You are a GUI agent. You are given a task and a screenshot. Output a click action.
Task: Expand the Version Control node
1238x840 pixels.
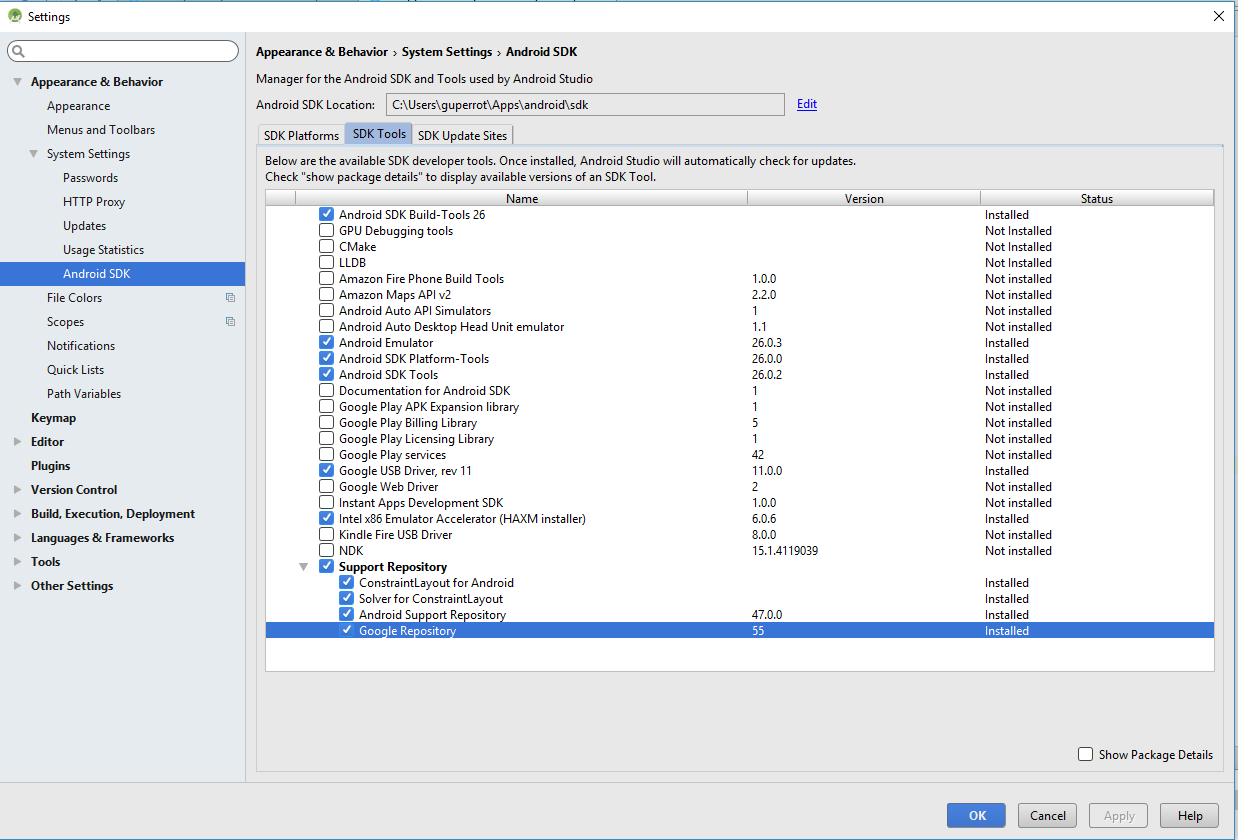pos(17,490)
